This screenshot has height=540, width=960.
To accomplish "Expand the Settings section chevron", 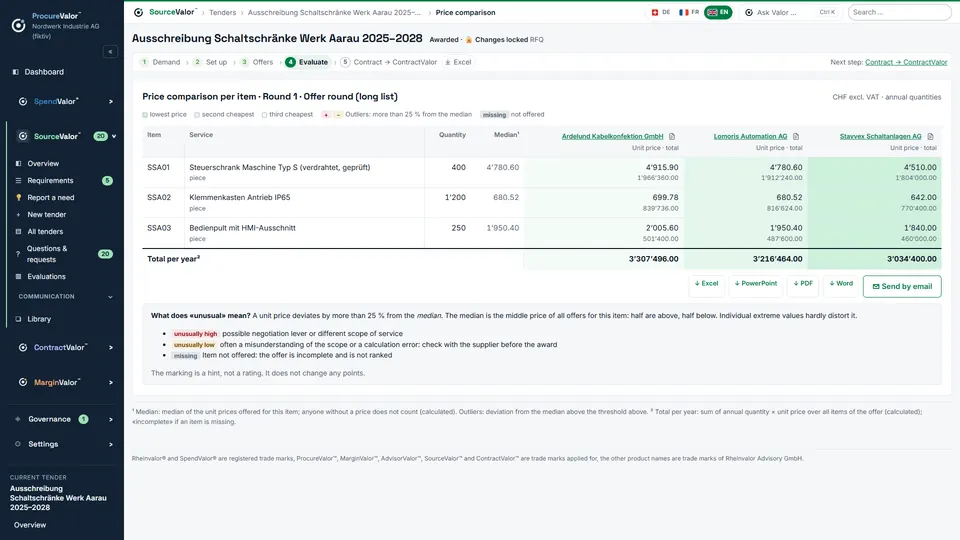I will point(111,444).
